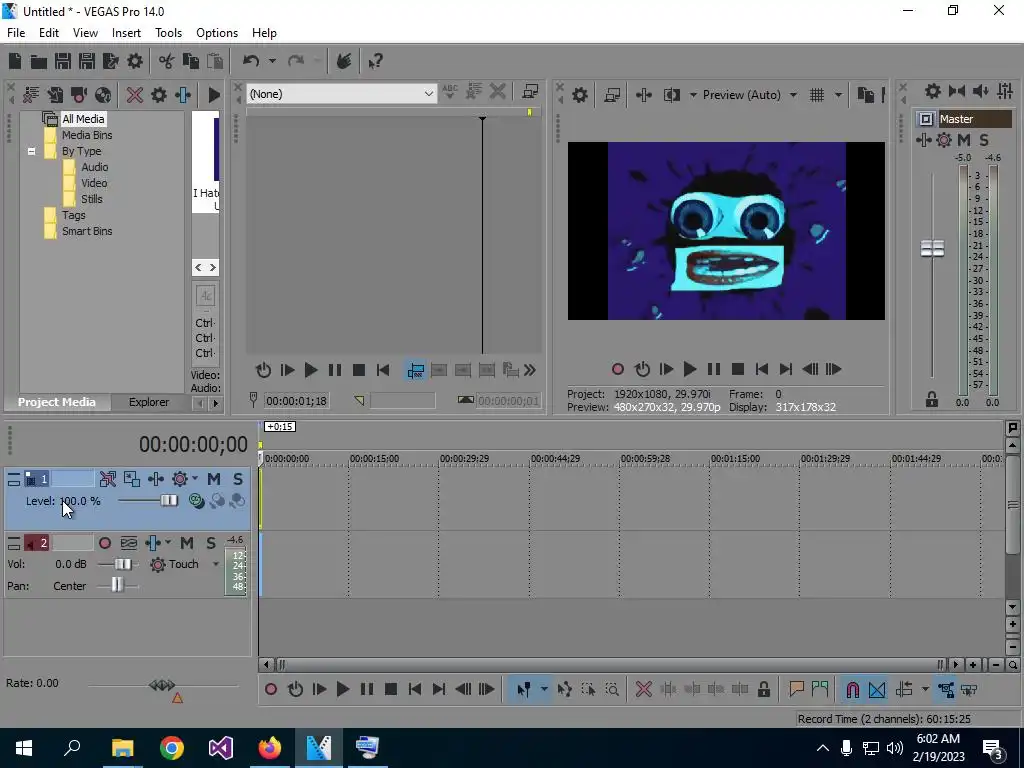The image size is (1024, 768).
Task: Open the Tools menu
Action: coord(168,33)
